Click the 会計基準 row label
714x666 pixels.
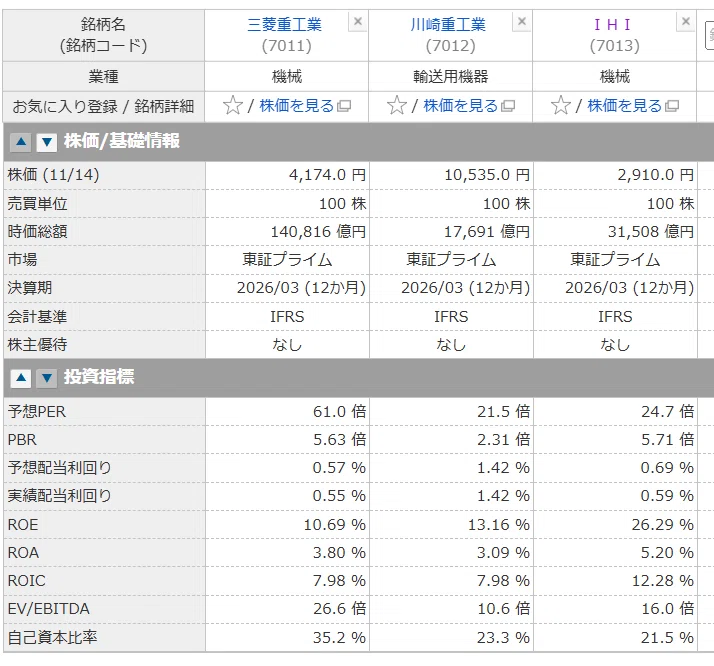tap(37, 317)
